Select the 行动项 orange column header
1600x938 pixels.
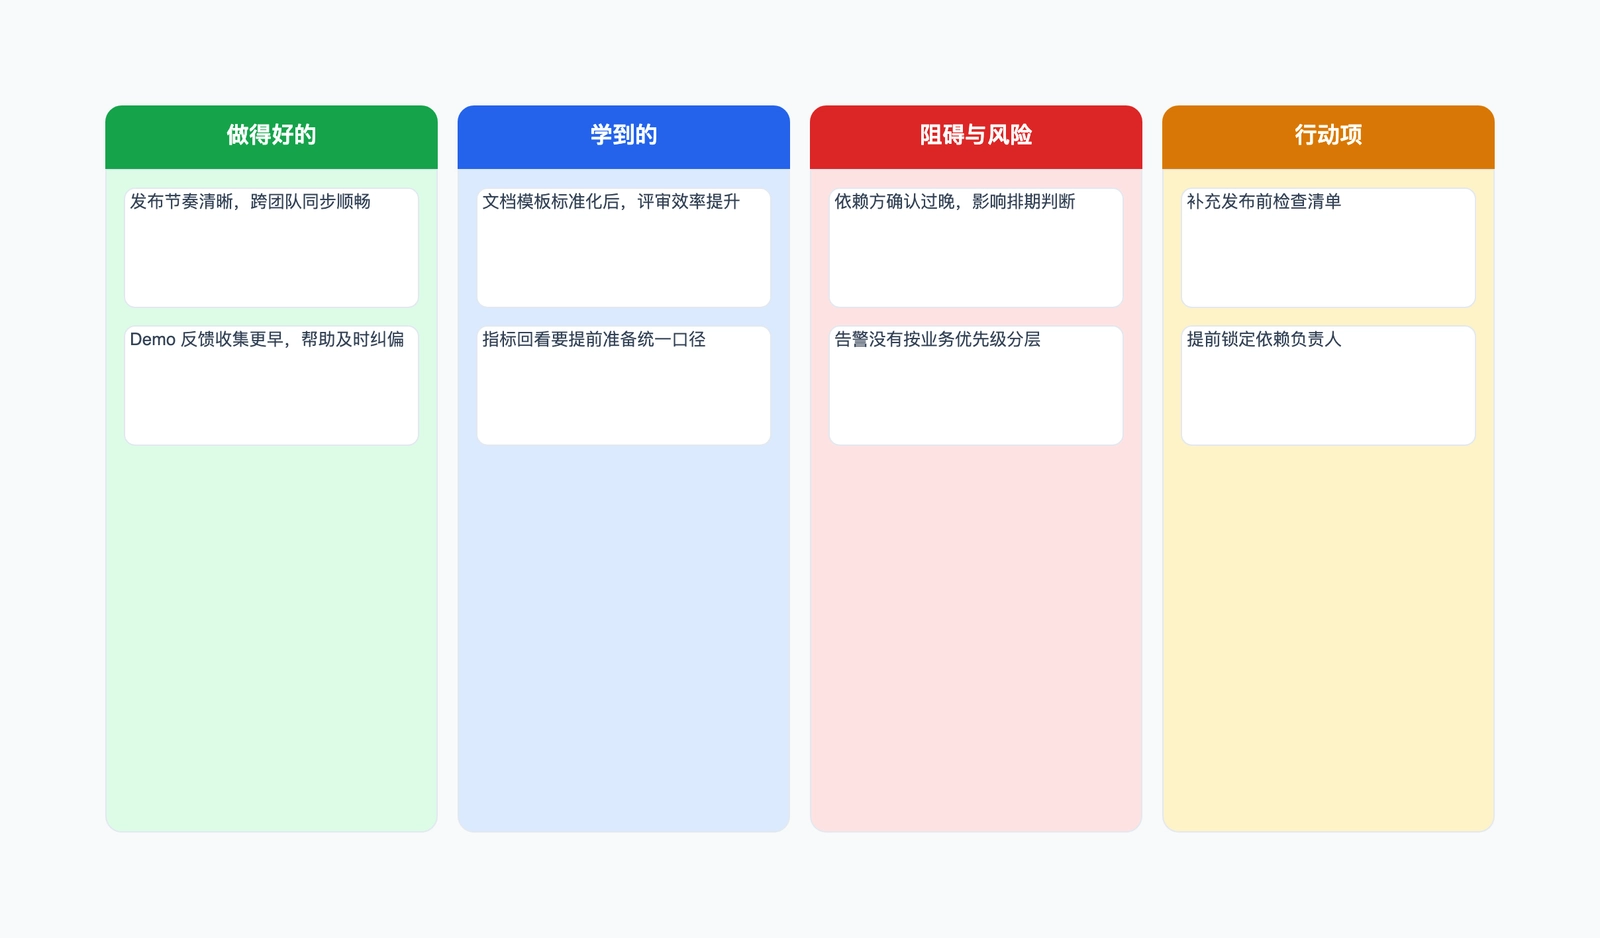point(1327,136)
